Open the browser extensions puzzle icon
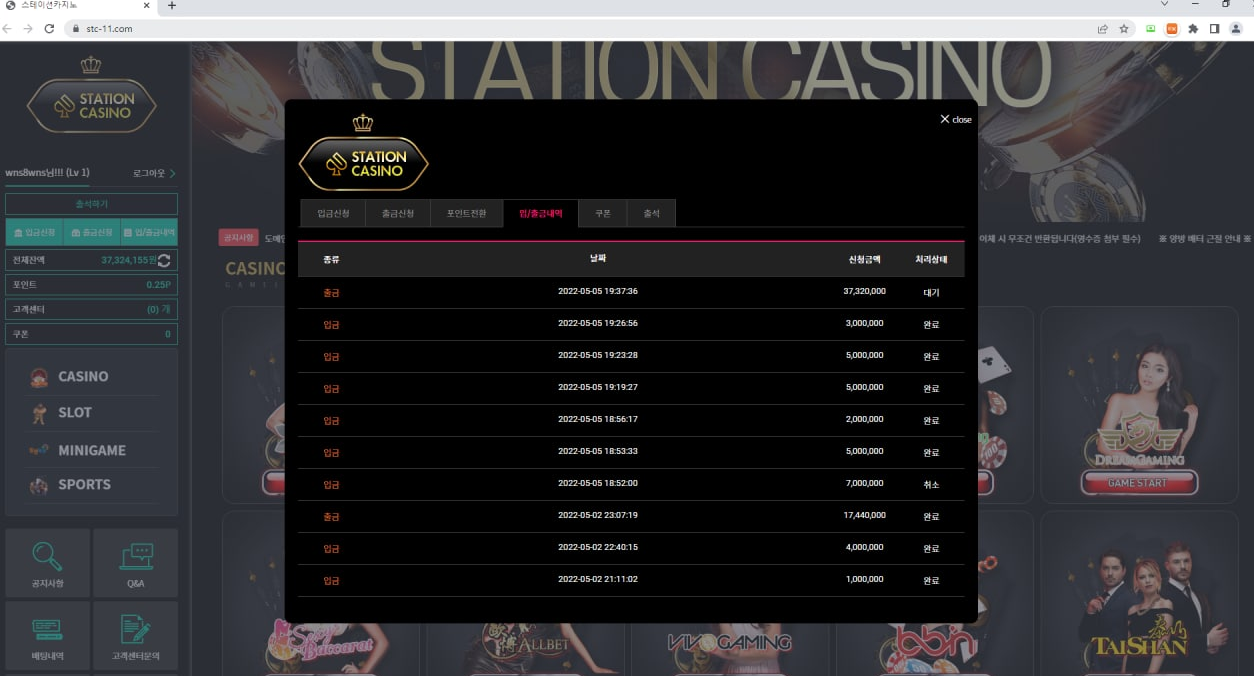 1193,29
